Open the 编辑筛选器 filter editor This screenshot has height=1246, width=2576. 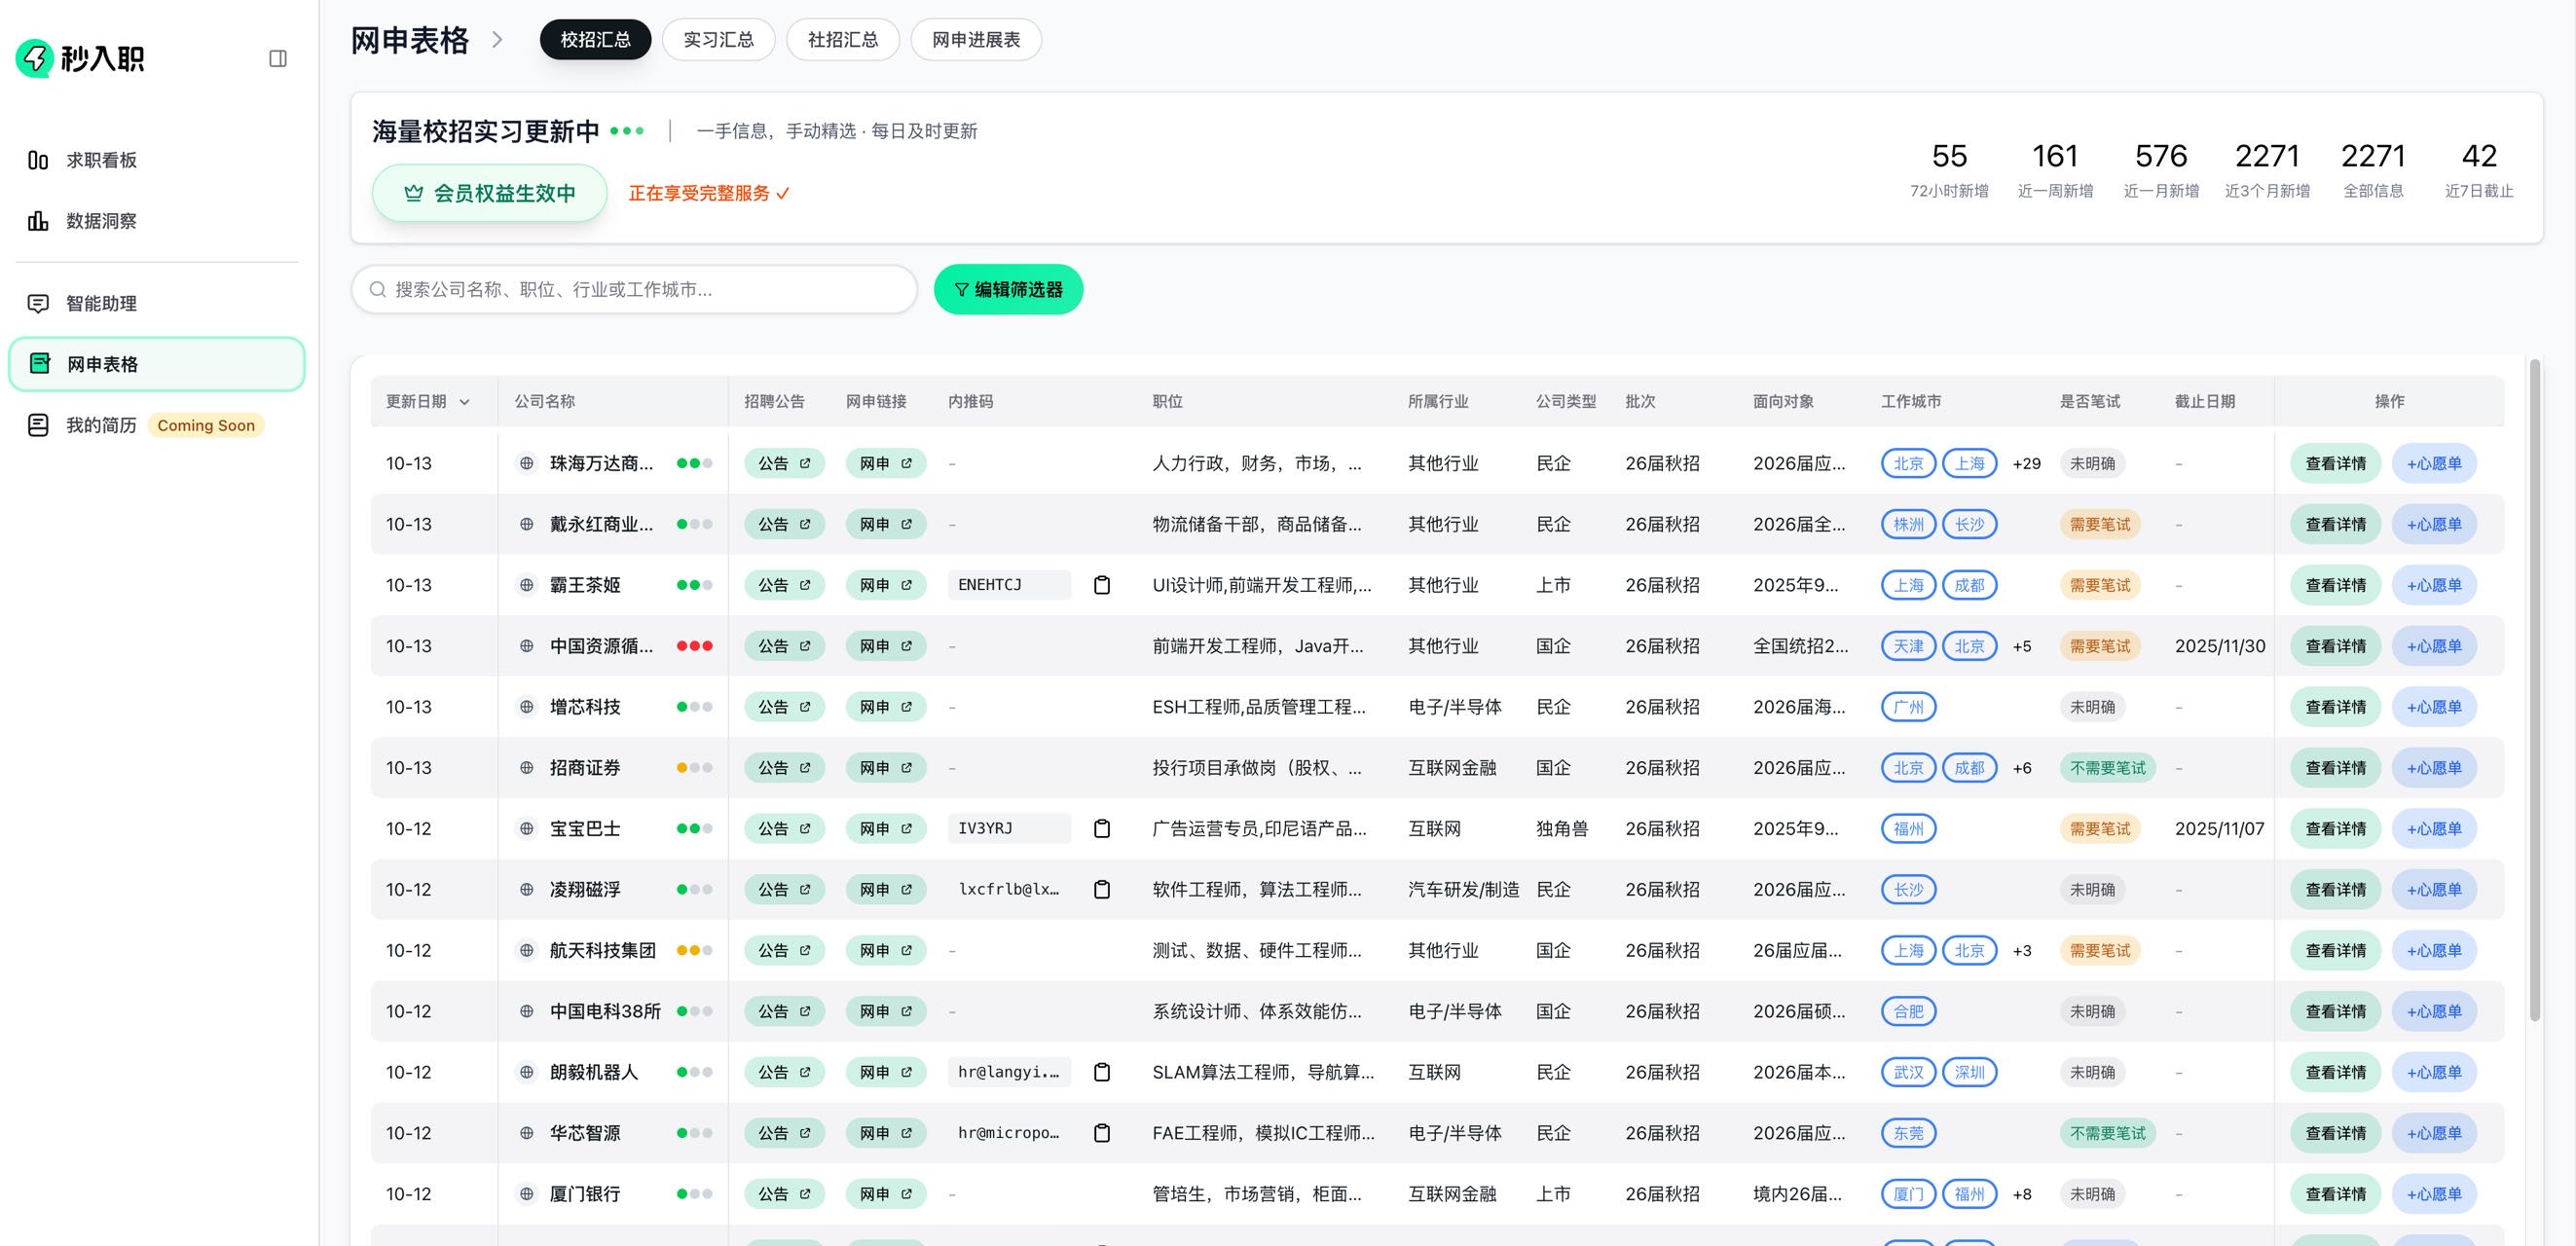pos(1008,289)
